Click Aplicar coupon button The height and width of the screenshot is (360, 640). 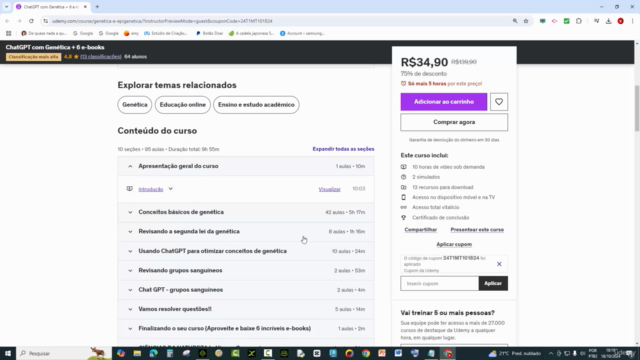point(493,283)
